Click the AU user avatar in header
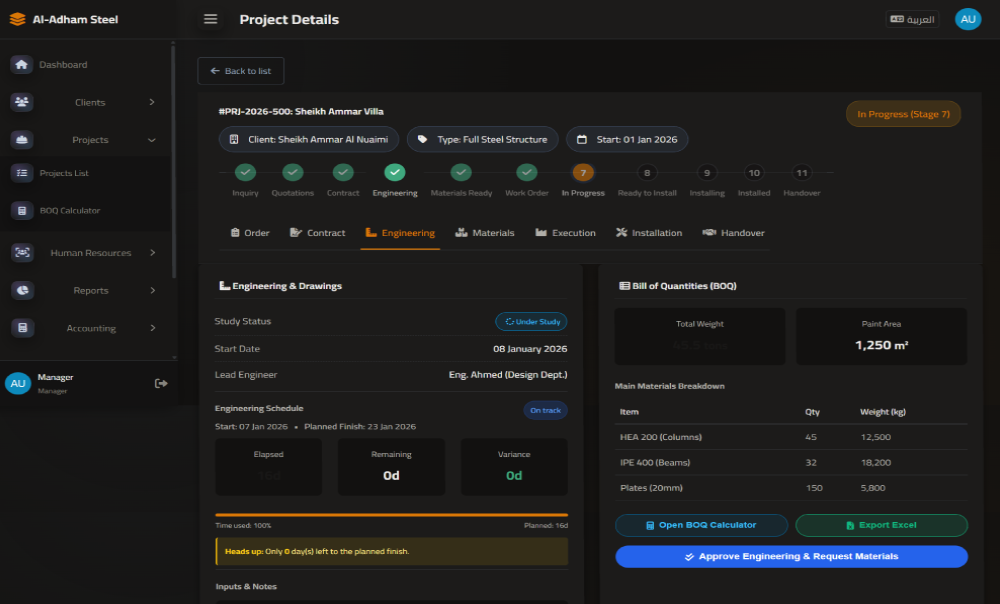 point(967,19)
